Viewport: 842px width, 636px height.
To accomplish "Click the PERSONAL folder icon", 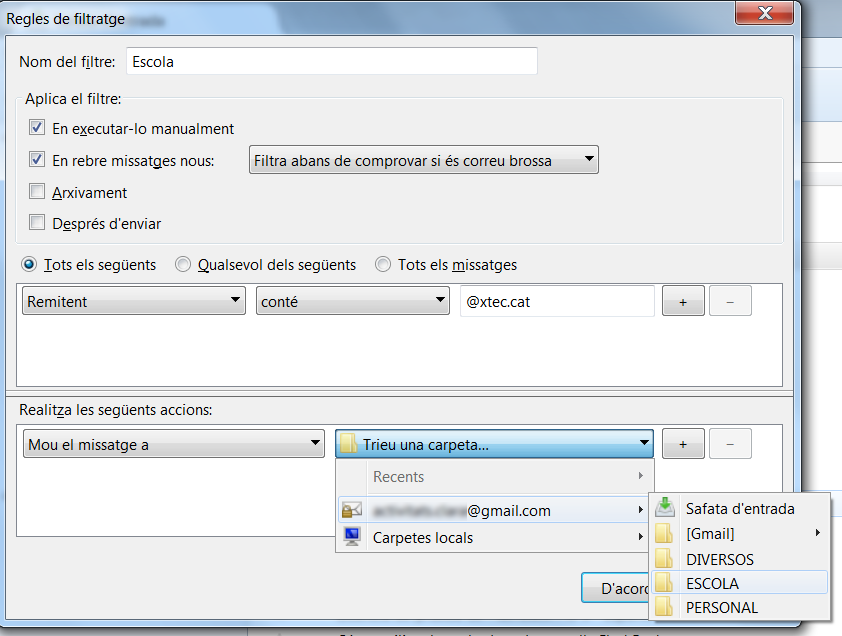I will [664, 607].
